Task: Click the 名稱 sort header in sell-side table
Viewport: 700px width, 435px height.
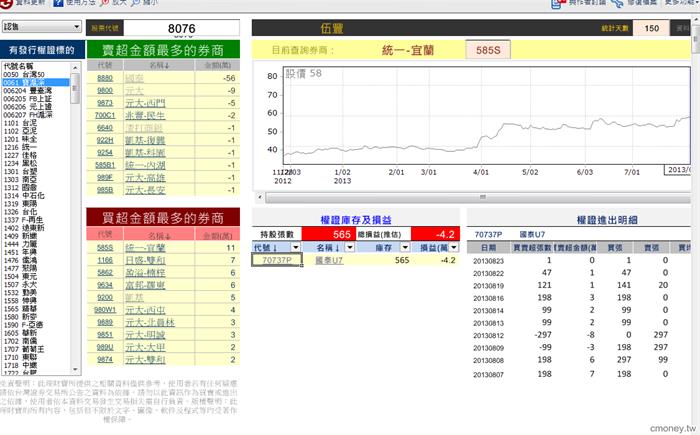Action: click(159, 66)
